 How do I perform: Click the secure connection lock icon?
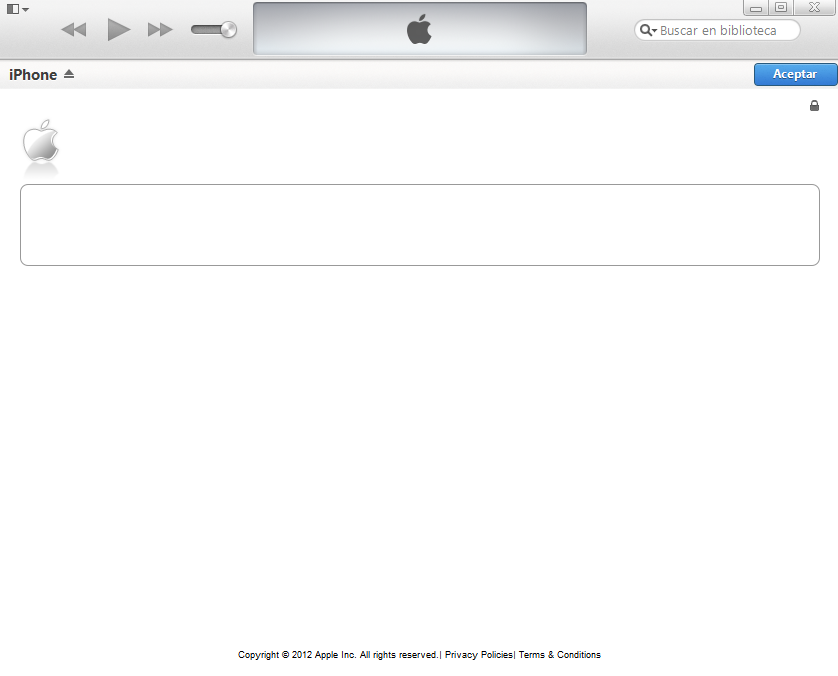[814, 105]
